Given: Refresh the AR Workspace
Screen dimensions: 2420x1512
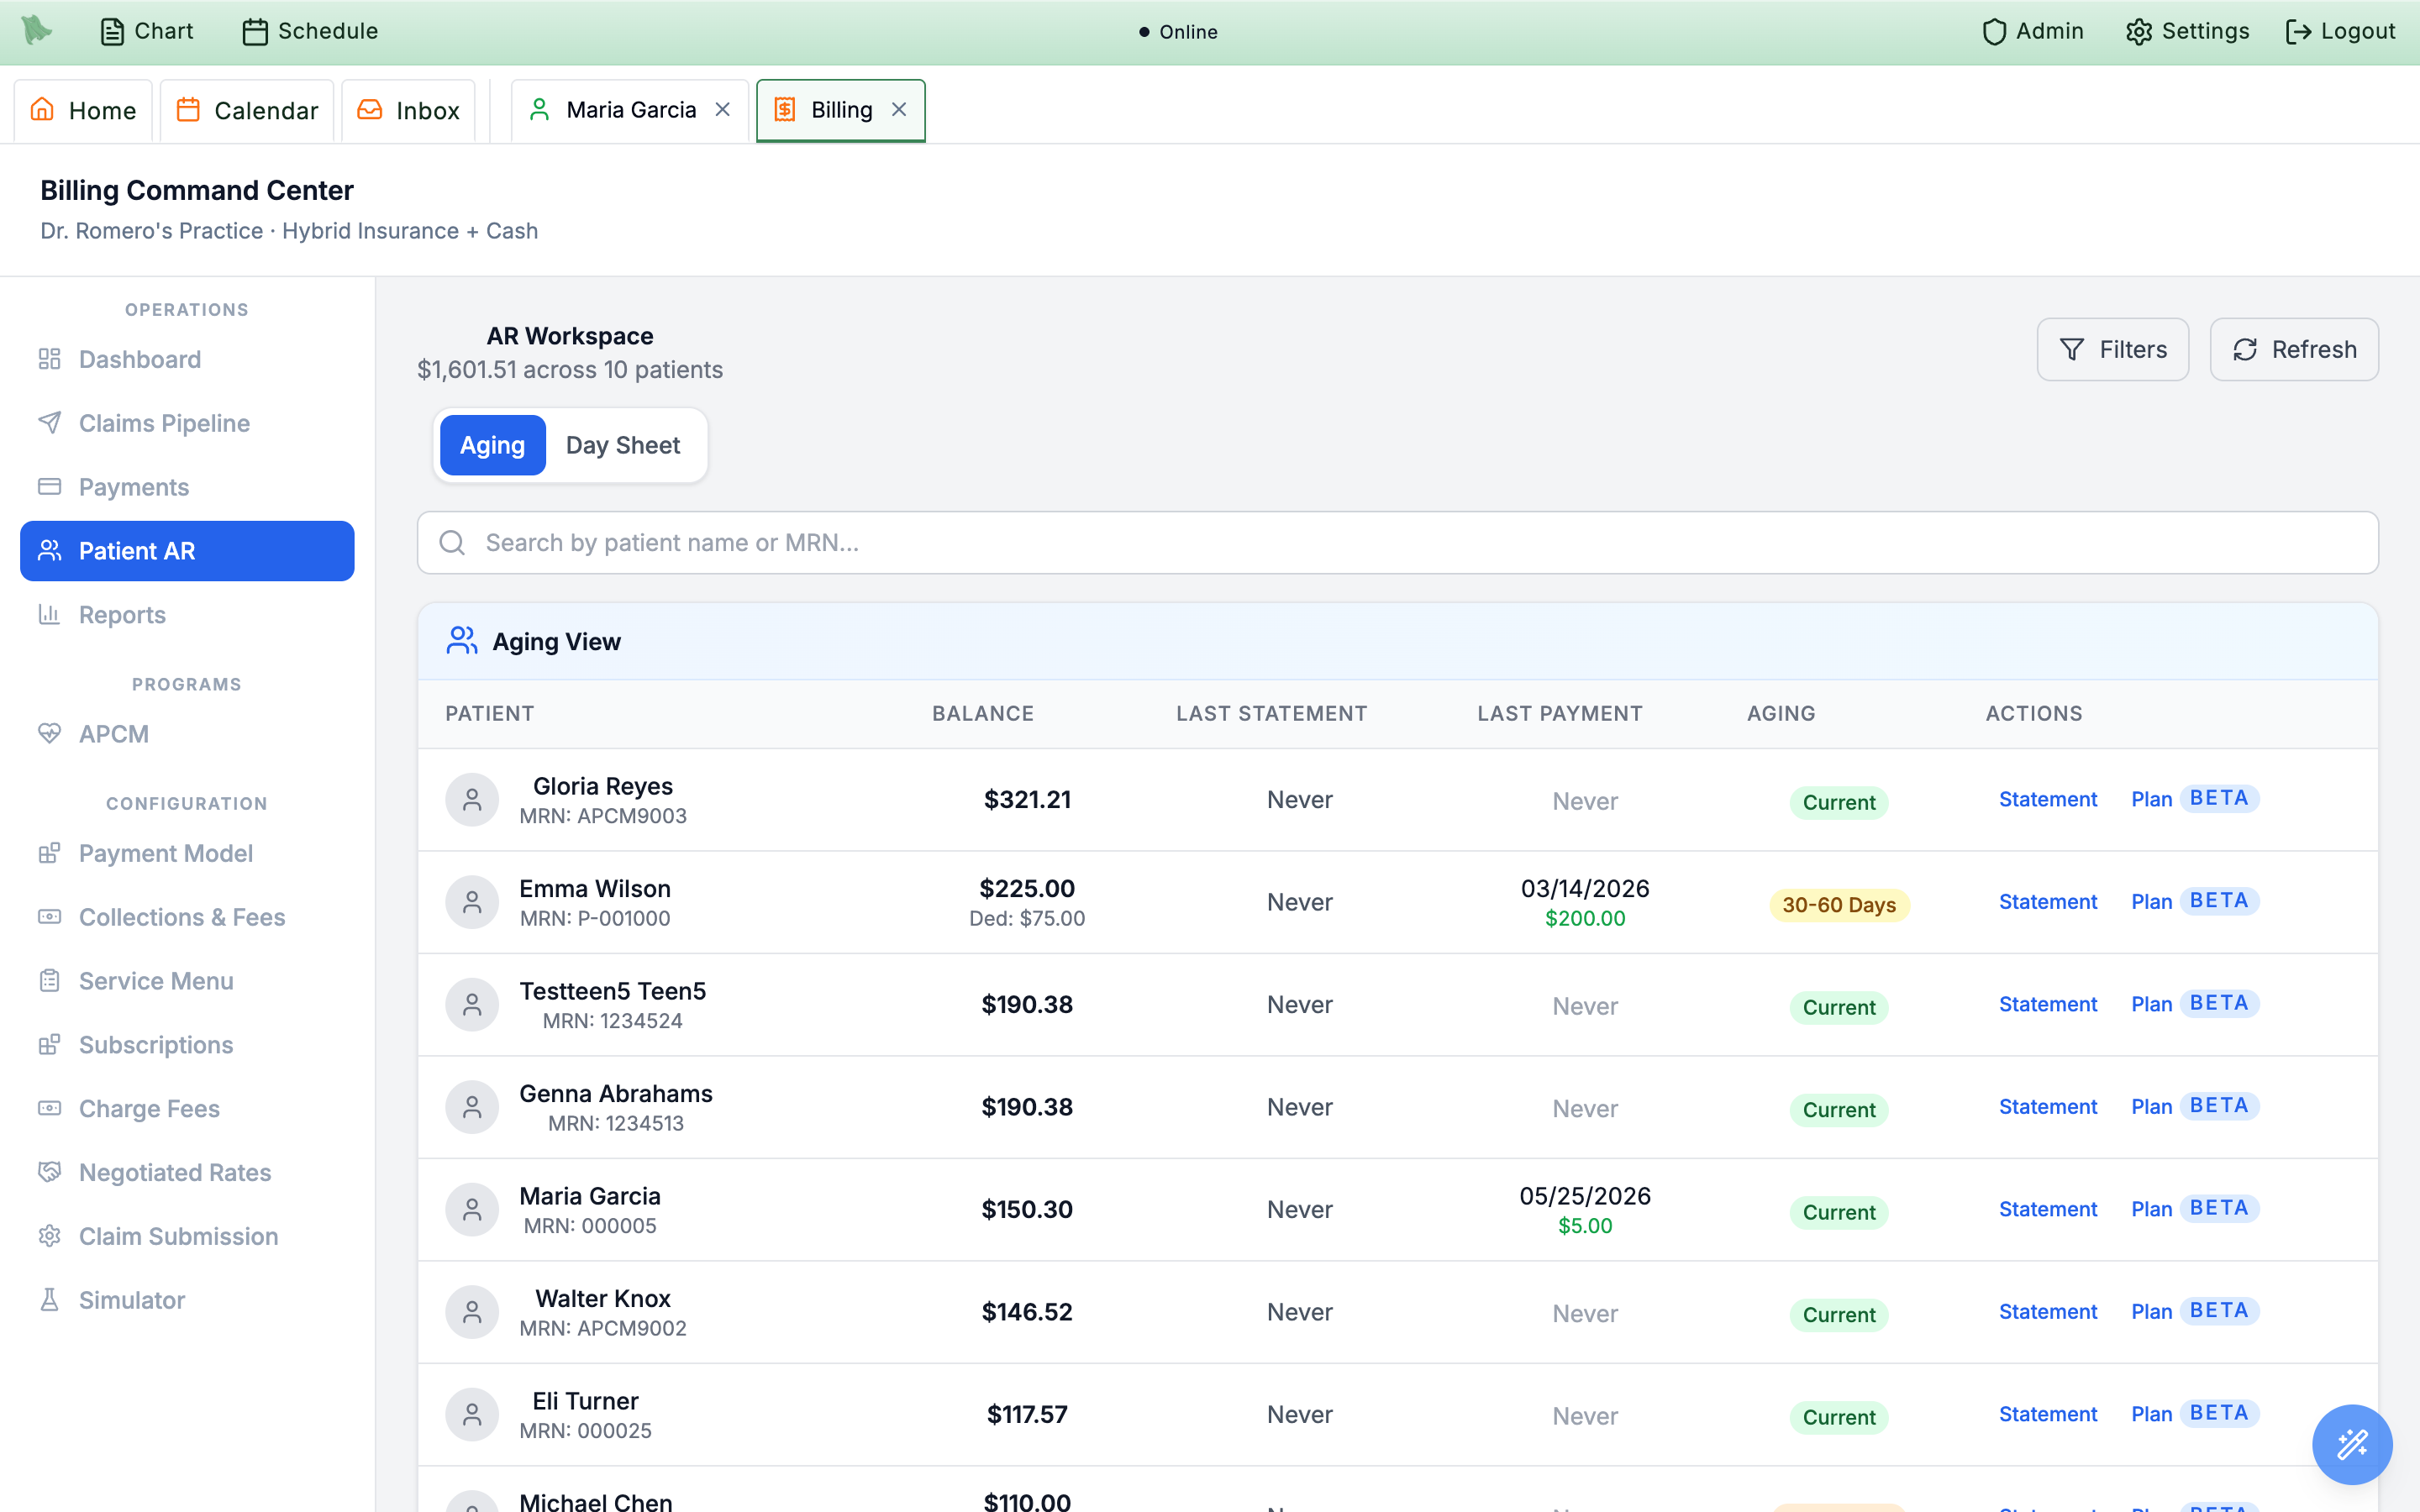Looking at the screenshot, I should [2294, 349].
